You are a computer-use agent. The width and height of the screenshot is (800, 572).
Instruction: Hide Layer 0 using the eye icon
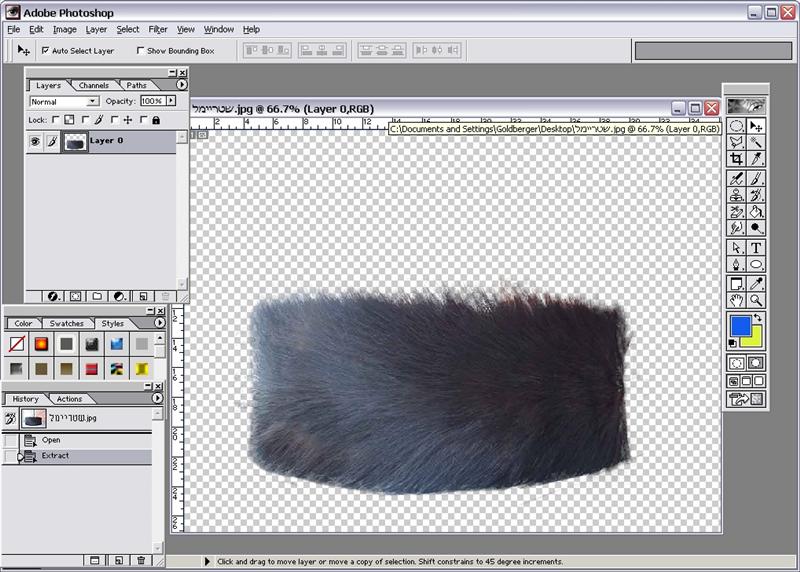click(x=35, y=142)
